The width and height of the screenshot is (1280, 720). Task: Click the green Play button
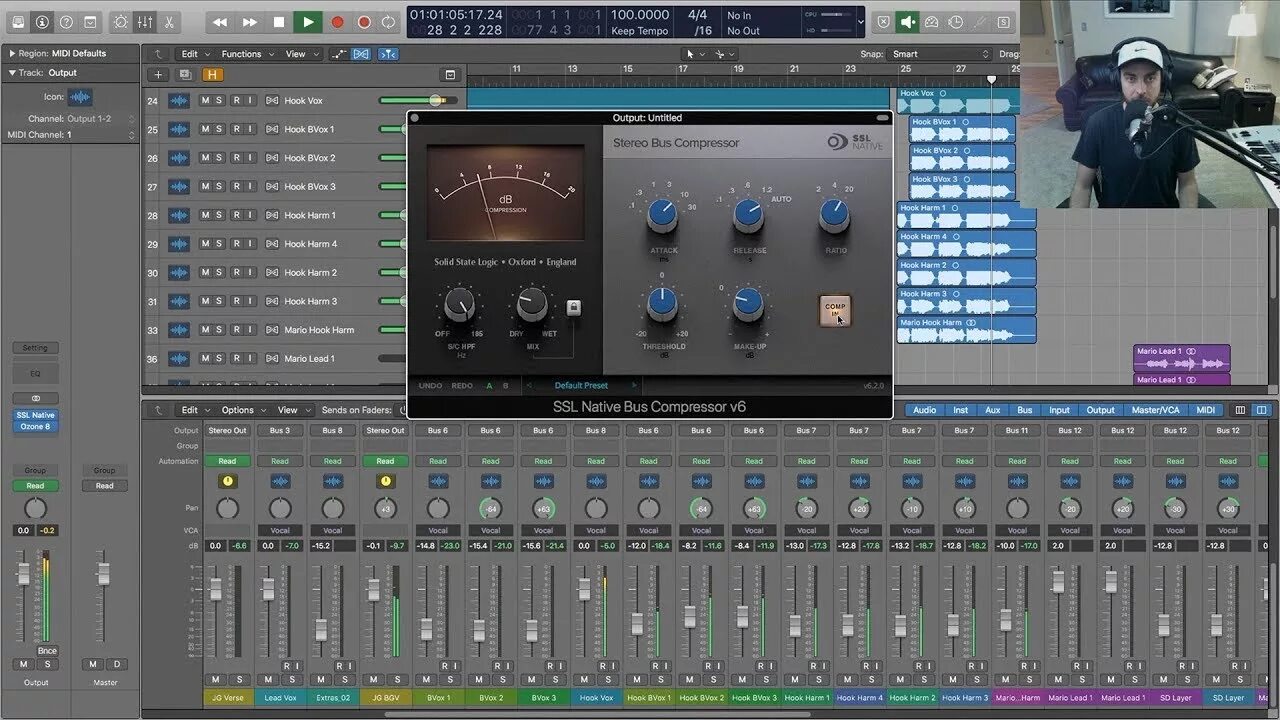tap(308, 21)
